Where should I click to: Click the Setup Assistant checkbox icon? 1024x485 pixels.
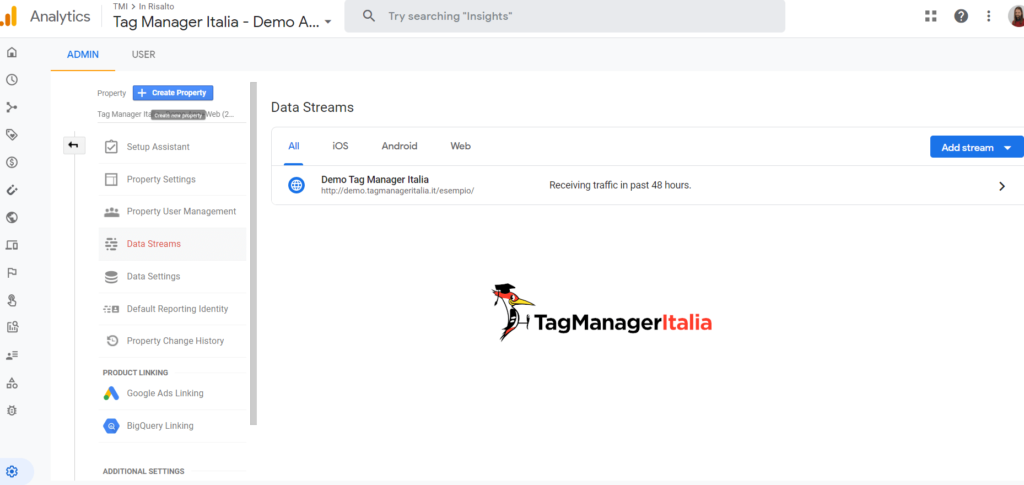(111, 147)
